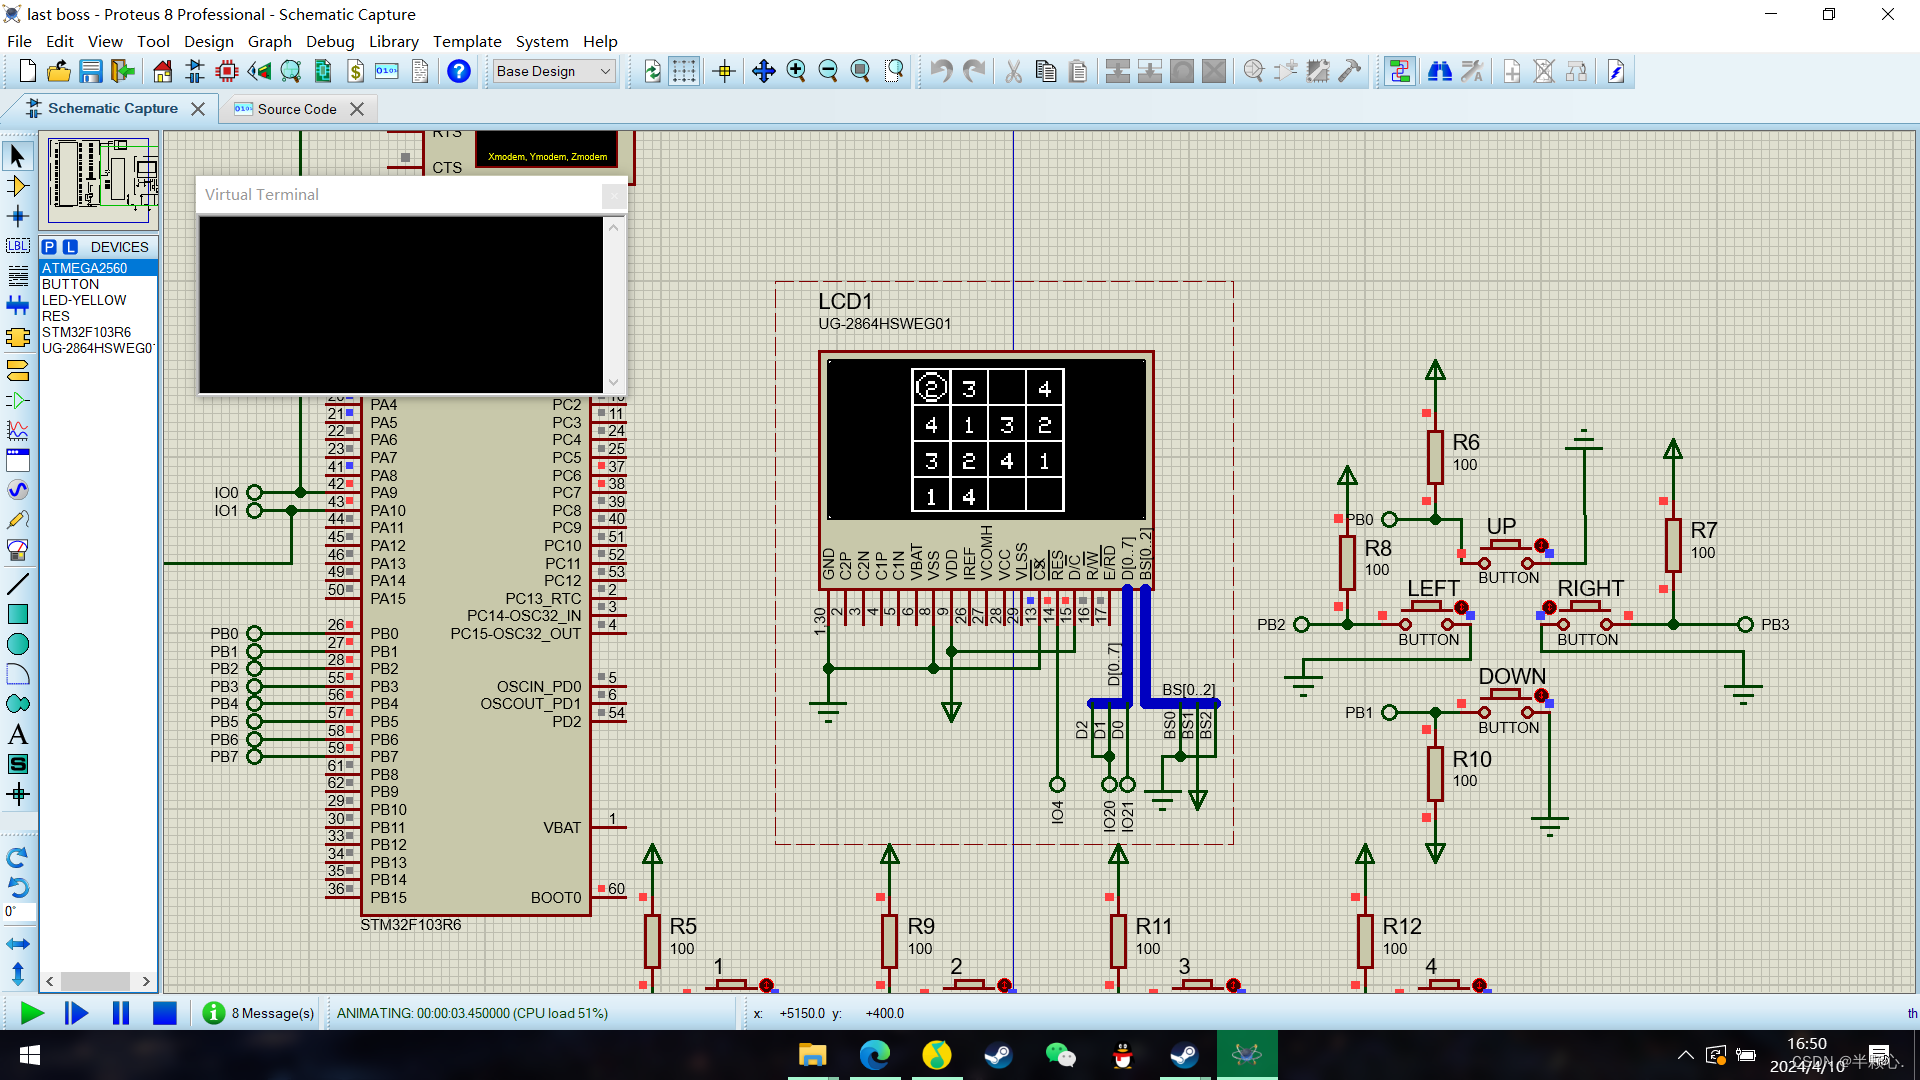Click the New Project toolbar icon
The height and width of the screenshot is (1080, 1920).
point(26,71)
